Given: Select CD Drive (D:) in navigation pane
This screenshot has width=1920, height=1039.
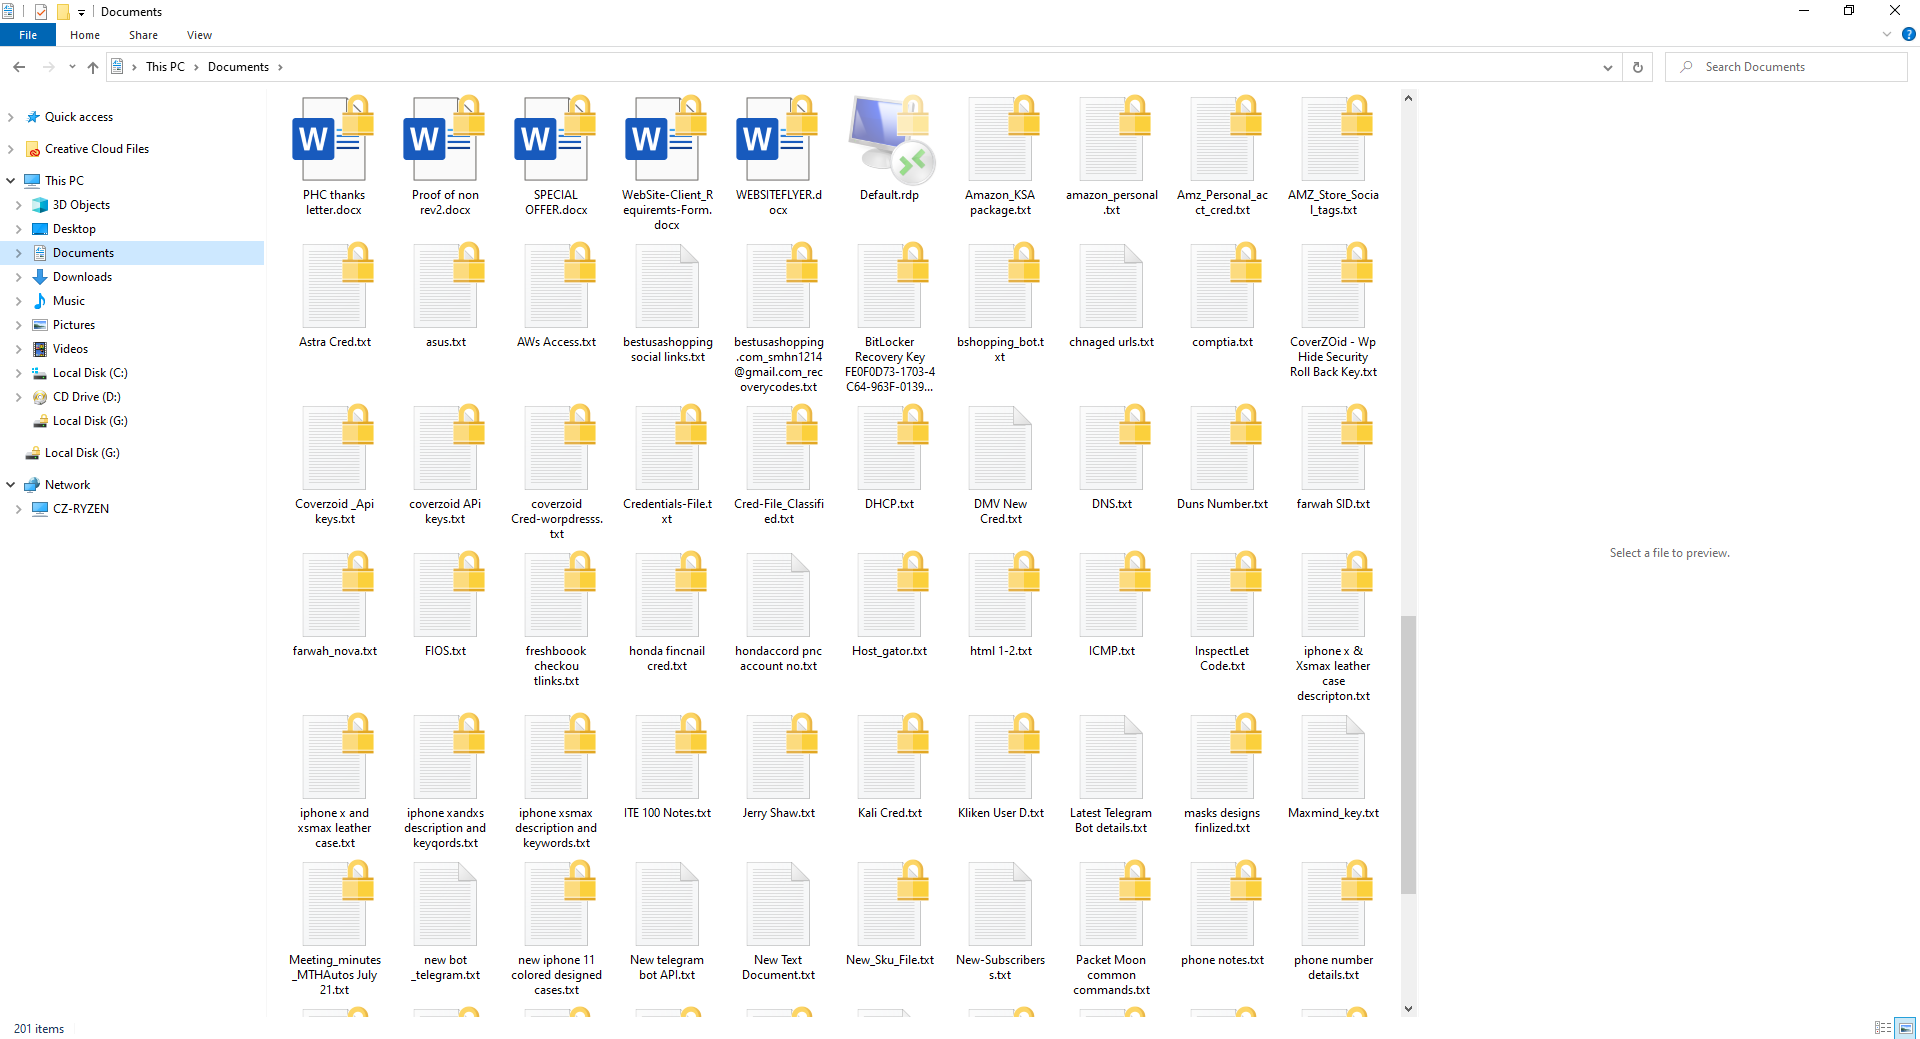Looking at the screenshot, I should [87, 397].
